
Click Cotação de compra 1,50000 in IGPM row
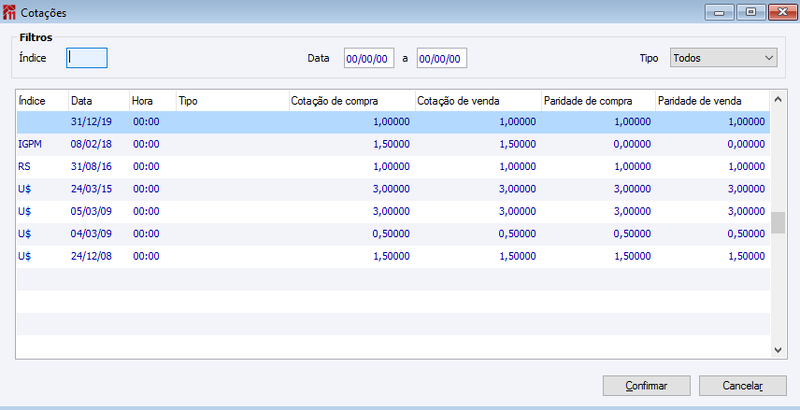pyautogui.click(x=391, y=144)
